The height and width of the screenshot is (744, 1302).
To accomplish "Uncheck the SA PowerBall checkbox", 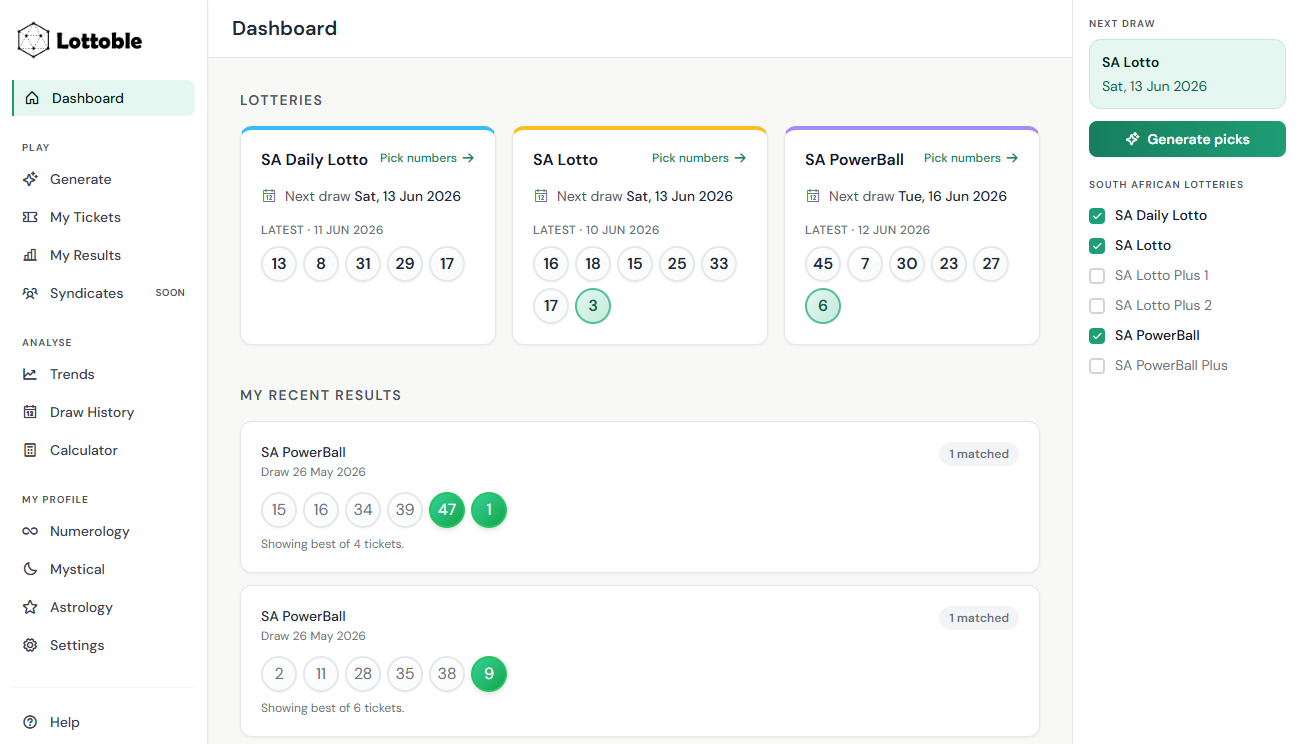I will click(1097, 335).
